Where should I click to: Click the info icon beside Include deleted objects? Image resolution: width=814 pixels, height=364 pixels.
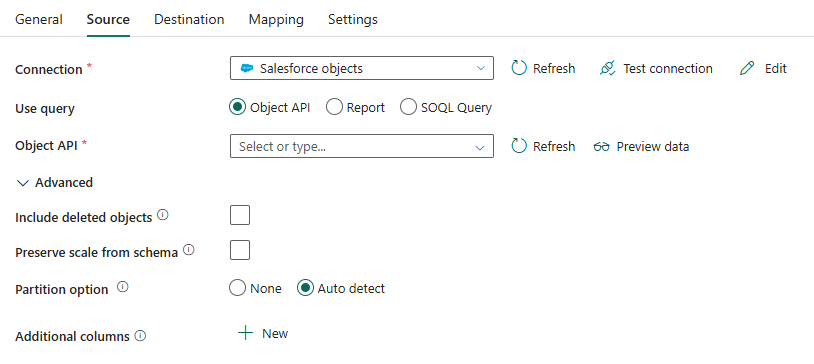(162, 215)
